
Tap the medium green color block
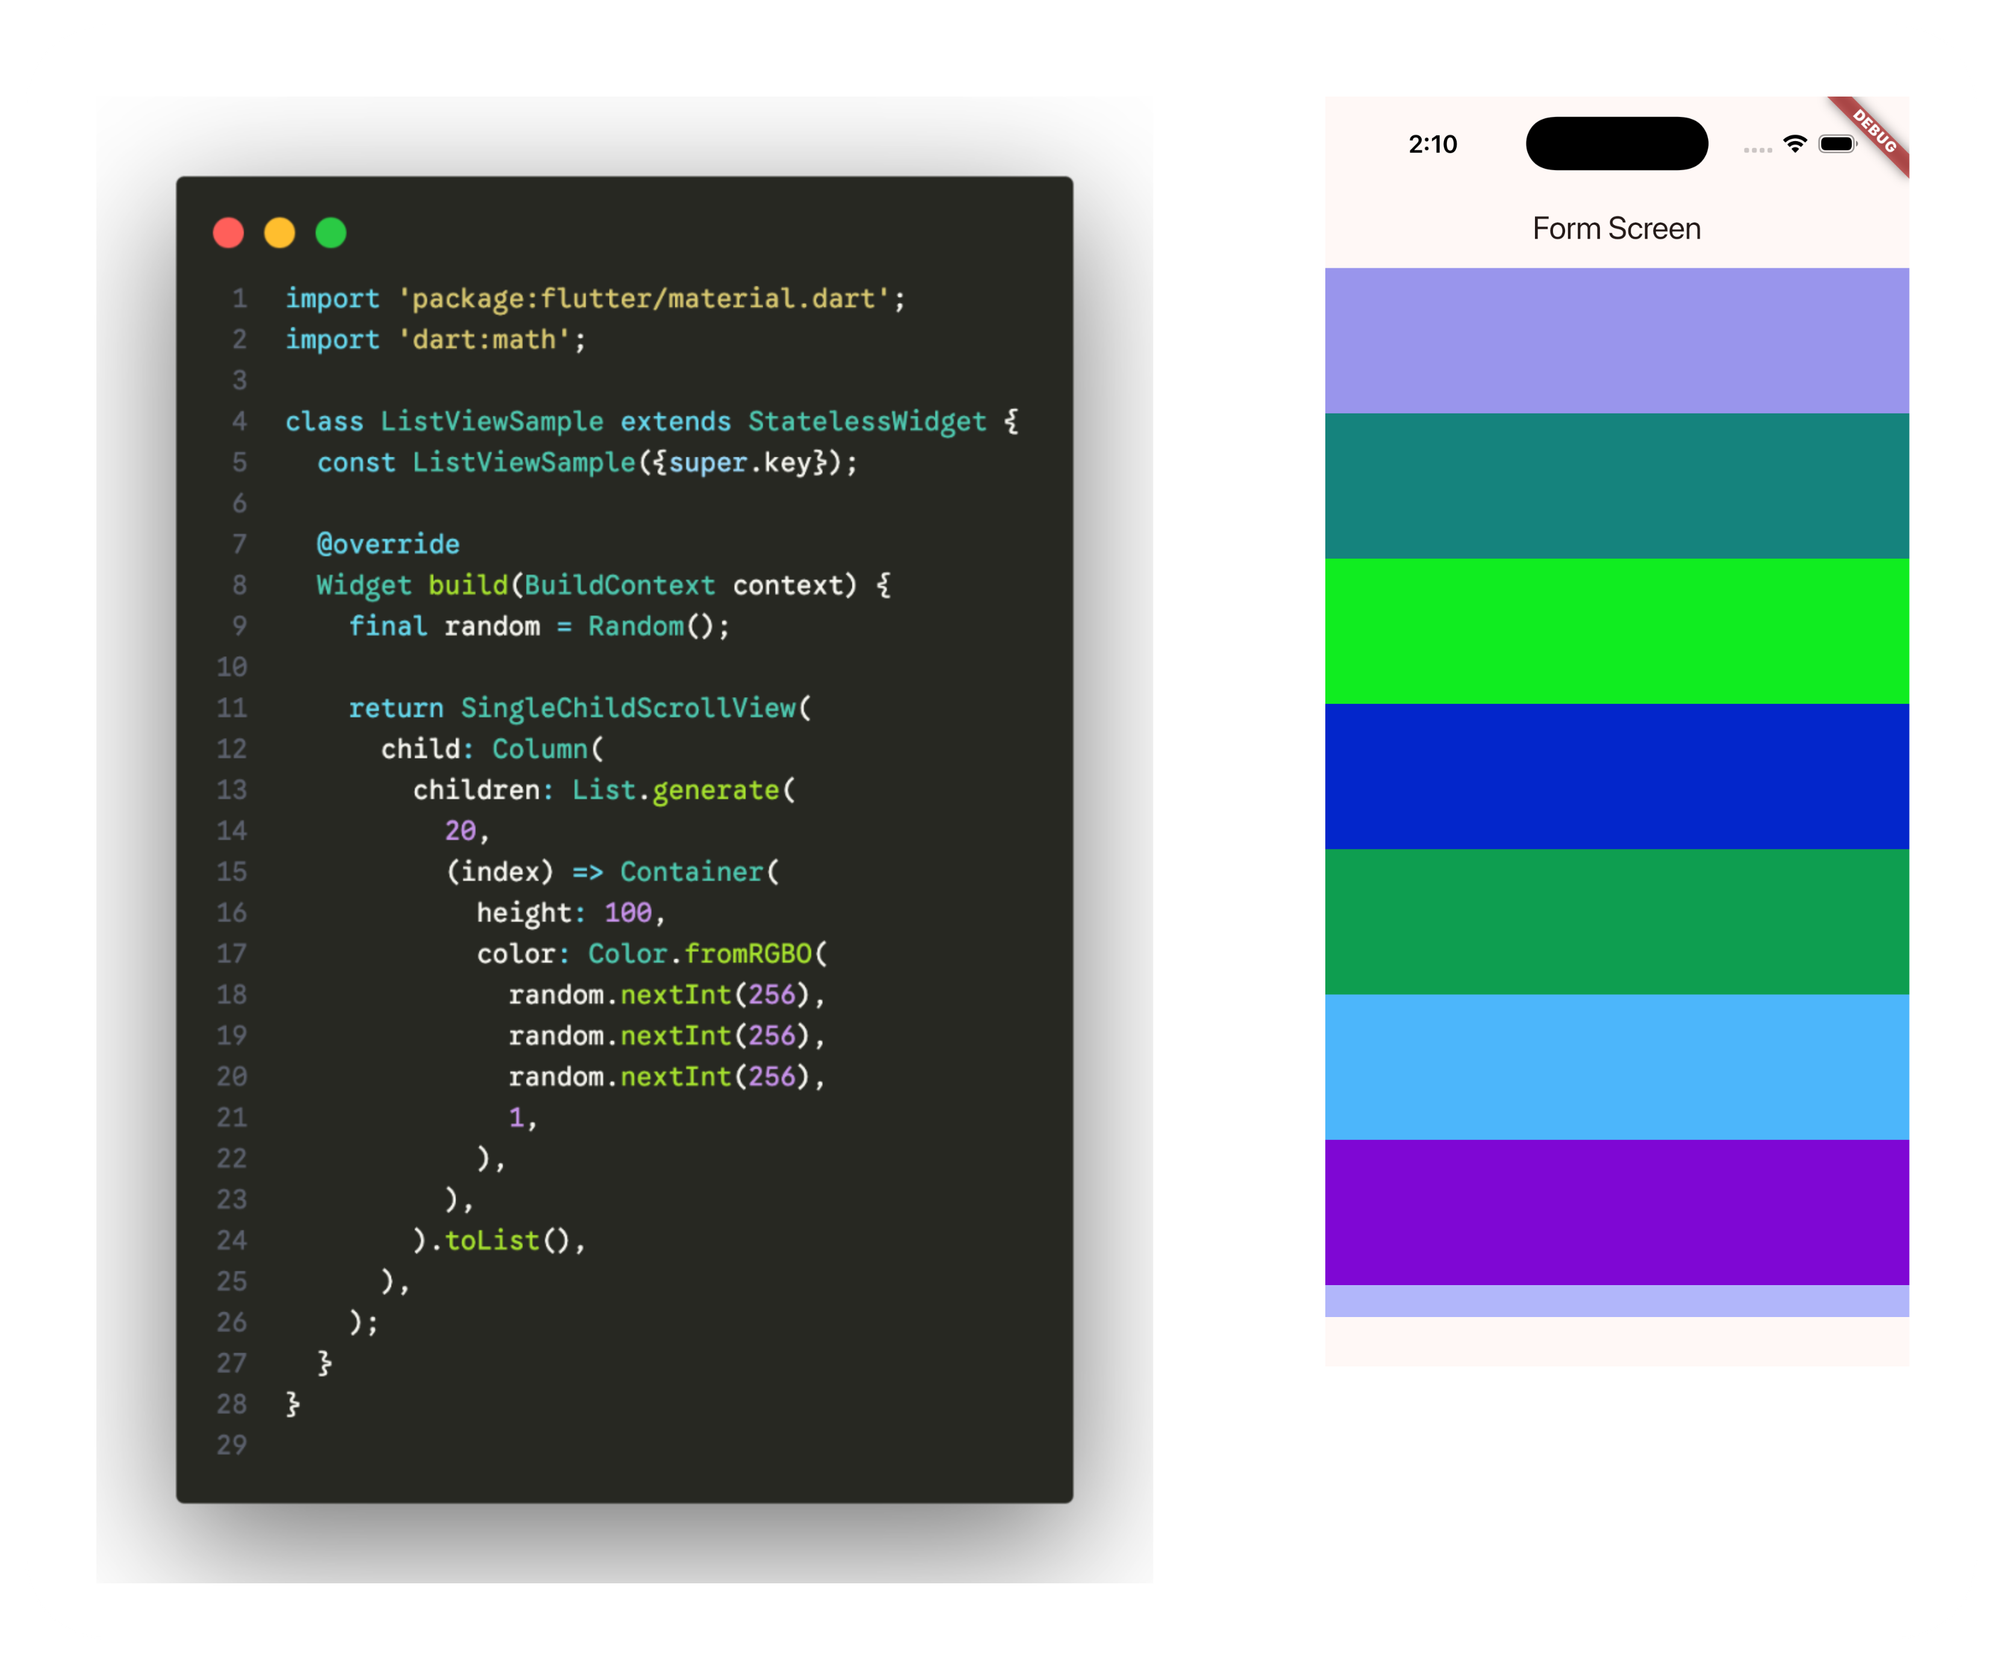pos(1616,921)
